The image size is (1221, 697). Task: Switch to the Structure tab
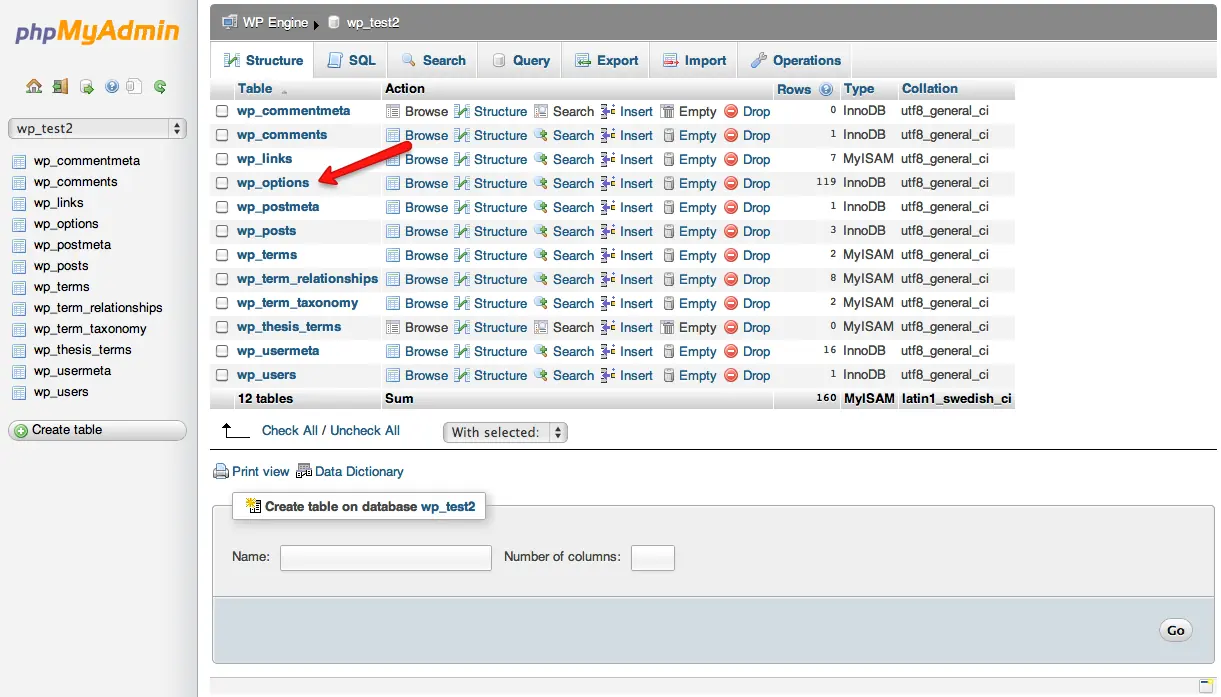(263, 60)
